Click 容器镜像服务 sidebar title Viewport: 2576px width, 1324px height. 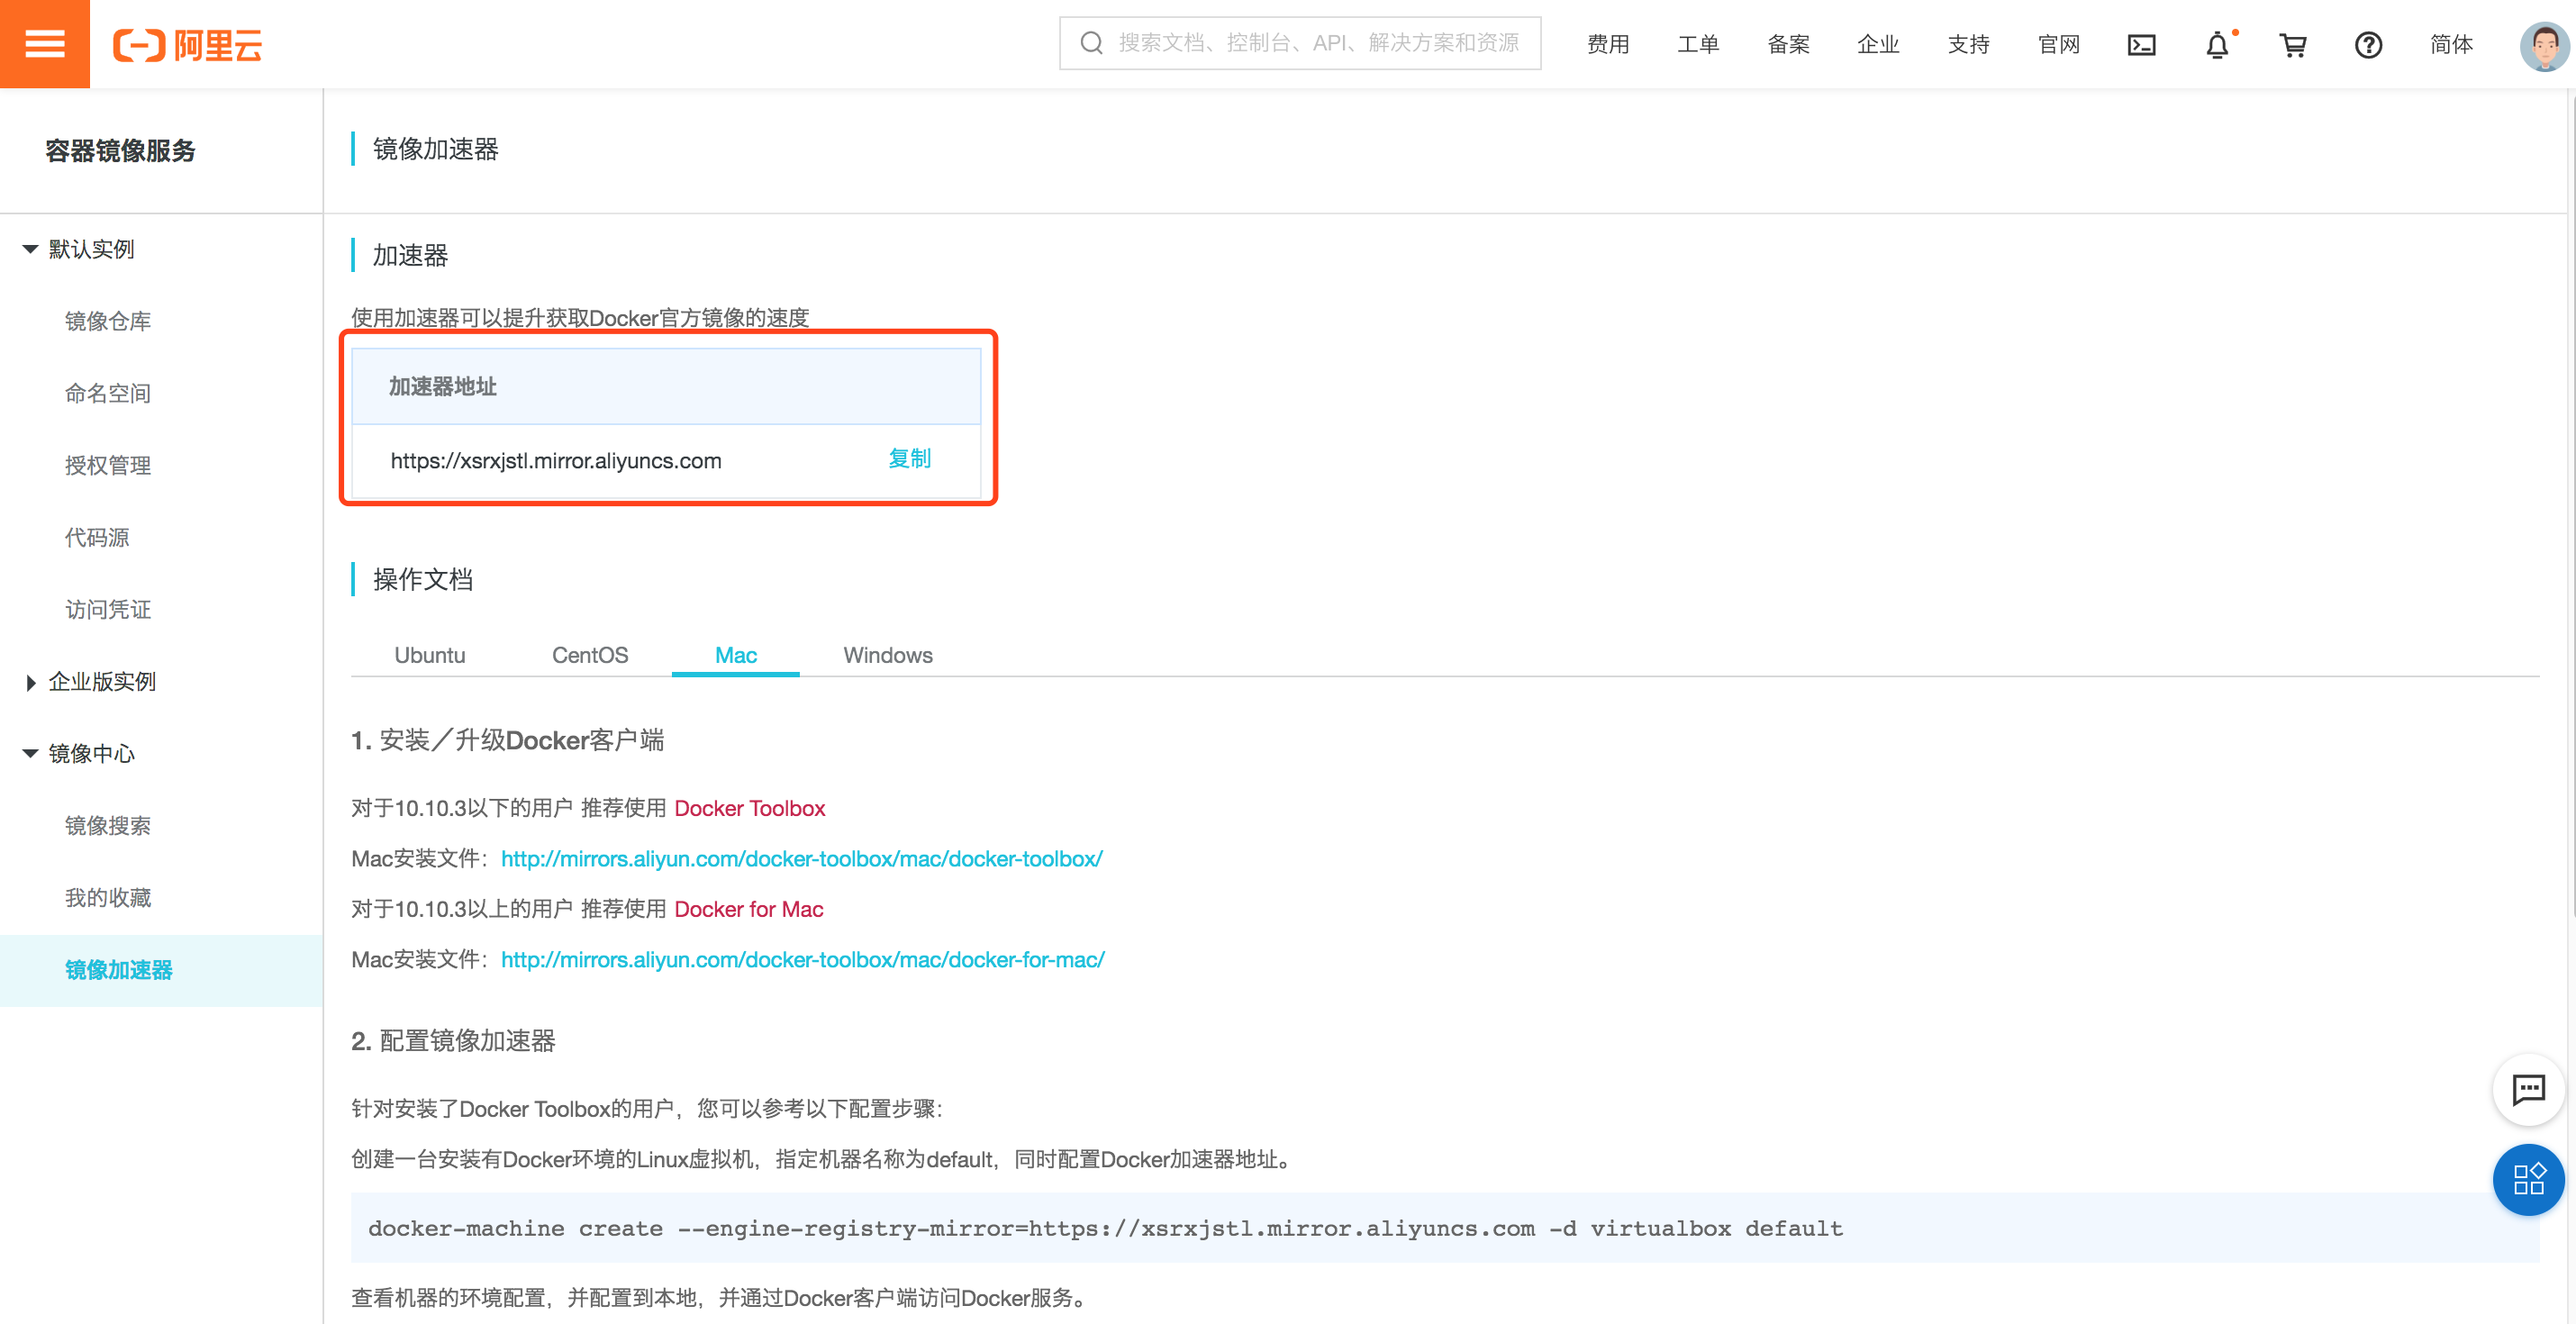pyautogui.click(x=120, y=150)
